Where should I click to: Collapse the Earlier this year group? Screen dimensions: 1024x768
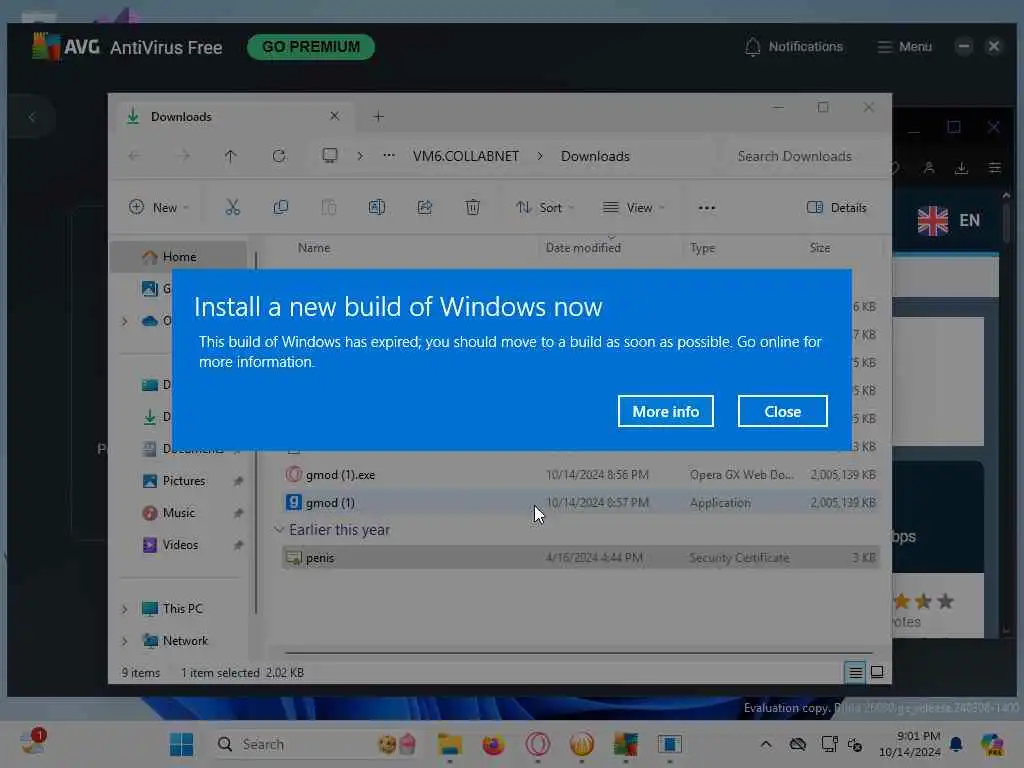[x=280, y=530]
